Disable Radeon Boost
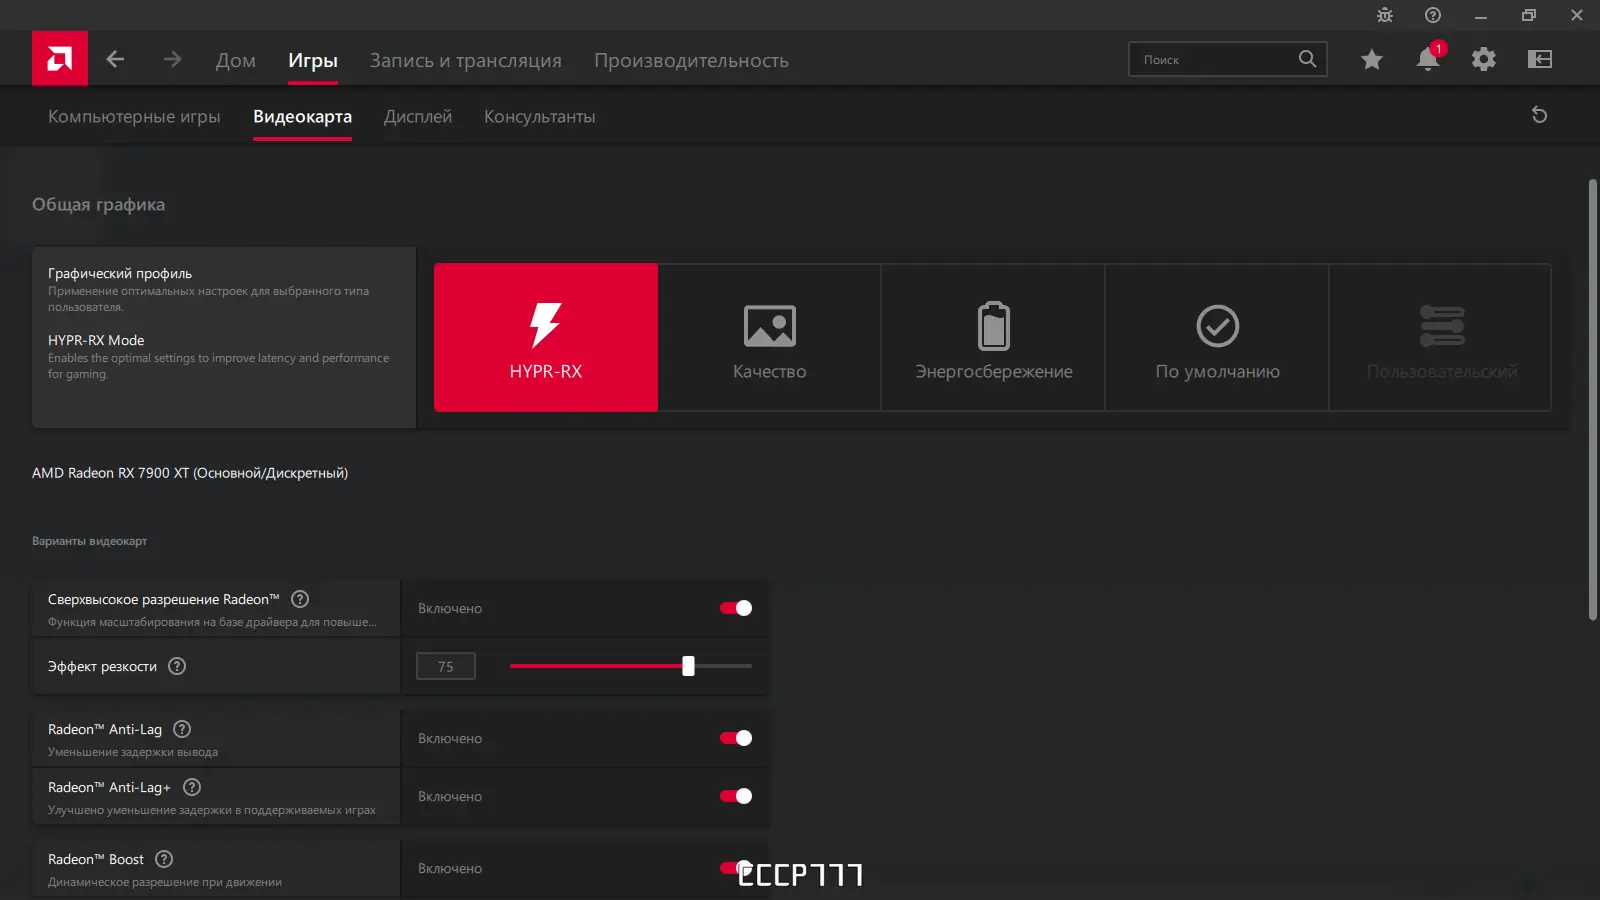Image resolution: width=1600 pixels, height=900 pixels. tap(735, 868)
